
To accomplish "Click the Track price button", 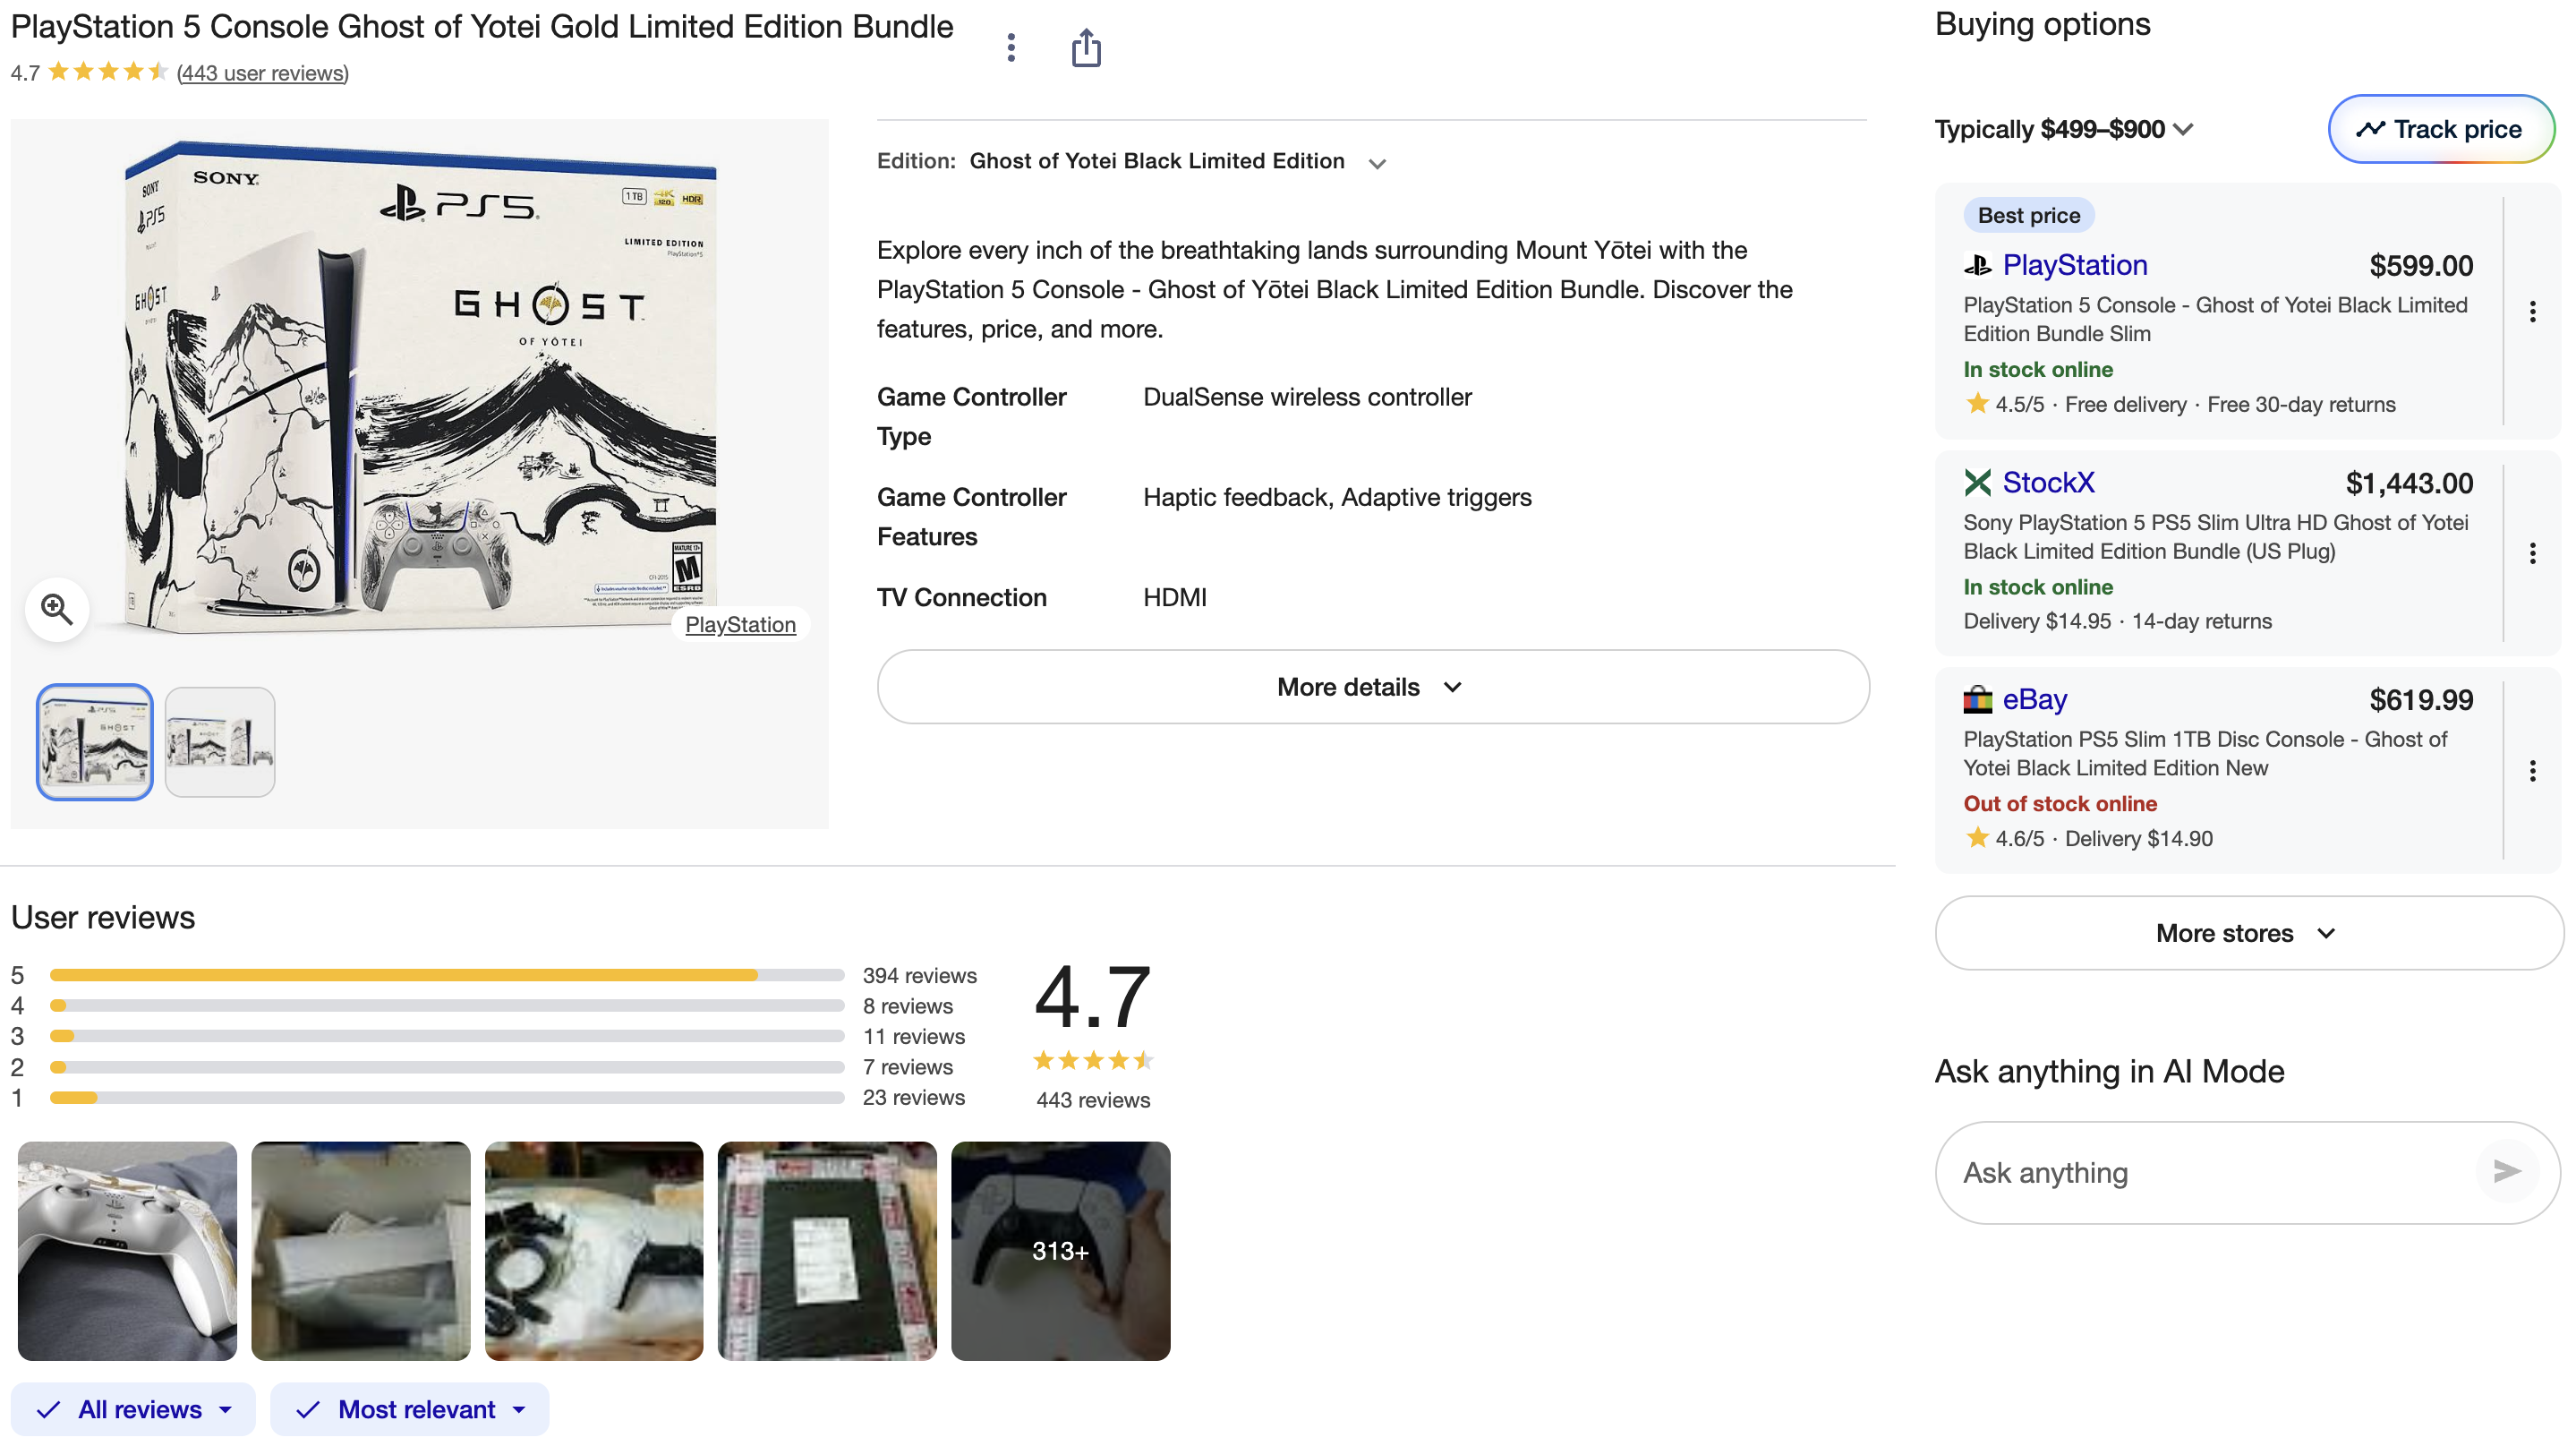I will [x=2440, y=129].
